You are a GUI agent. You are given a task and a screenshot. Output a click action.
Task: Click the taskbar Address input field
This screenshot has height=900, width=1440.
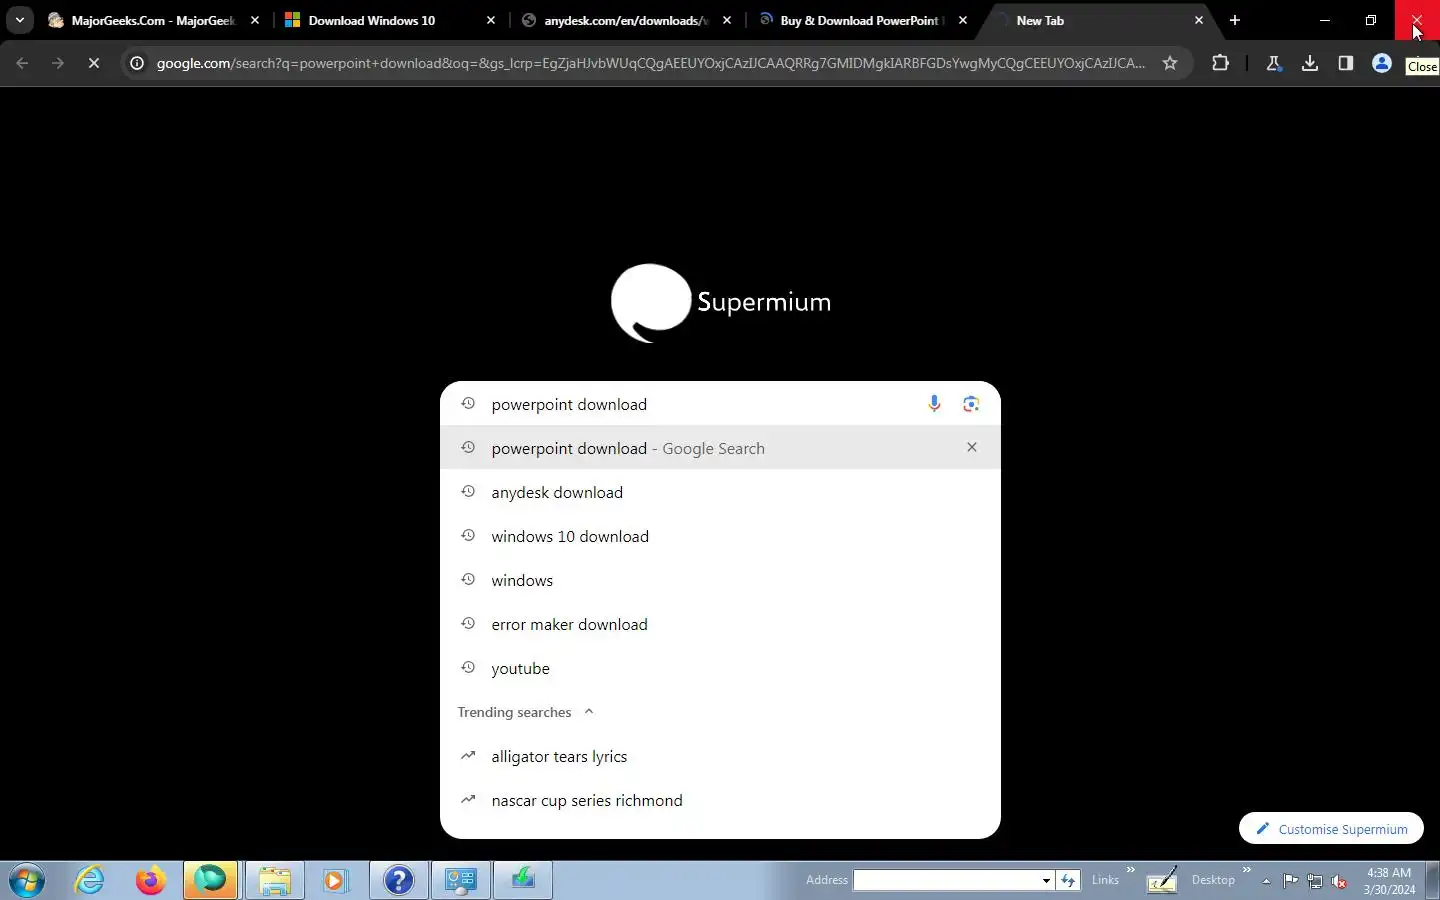click(946, 880)
